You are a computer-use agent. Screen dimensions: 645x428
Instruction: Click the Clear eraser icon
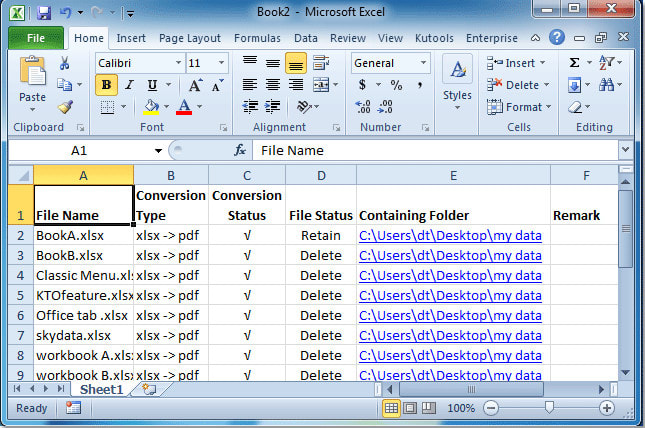(x=575, y=107)
